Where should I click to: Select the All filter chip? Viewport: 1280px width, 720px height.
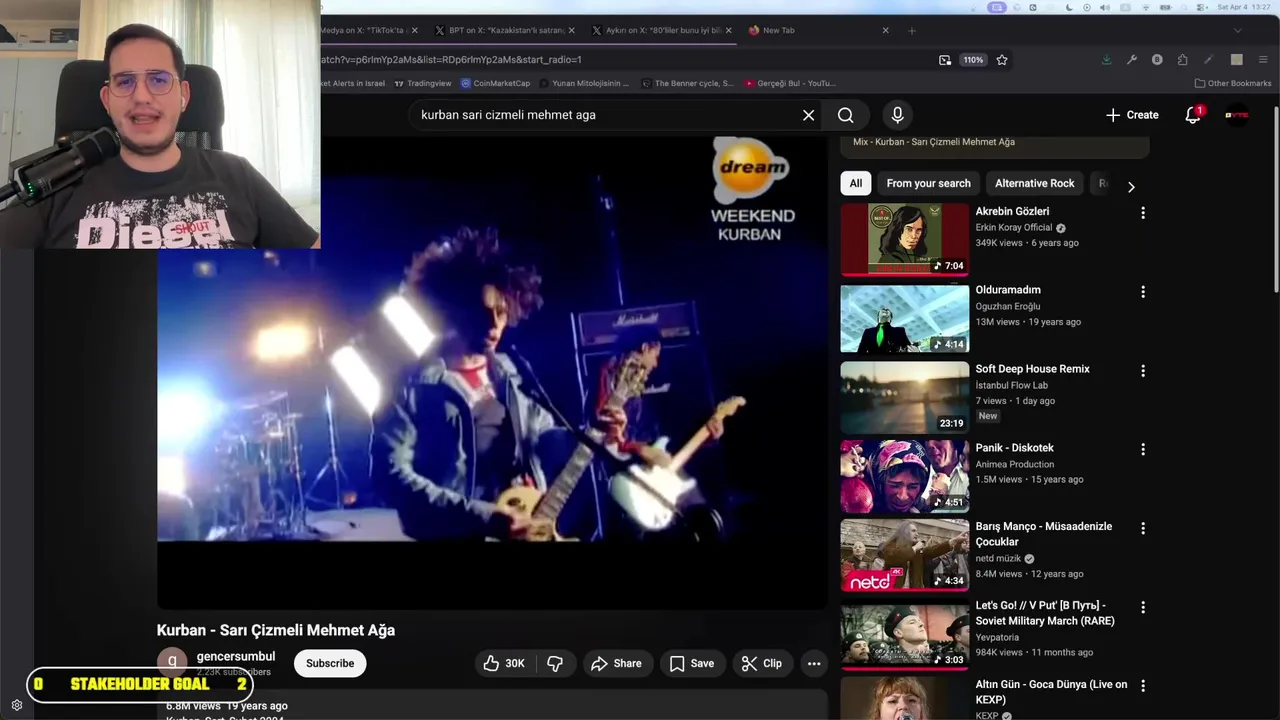(856, 183)
